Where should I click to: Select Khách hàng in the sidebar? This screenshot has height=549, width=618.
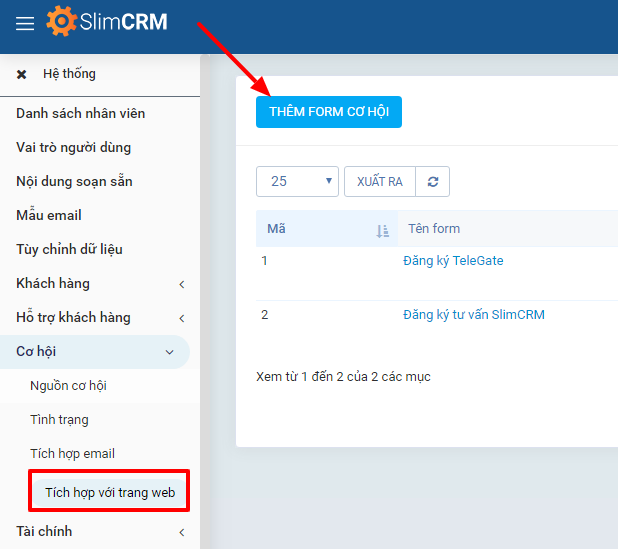[53, 284]
